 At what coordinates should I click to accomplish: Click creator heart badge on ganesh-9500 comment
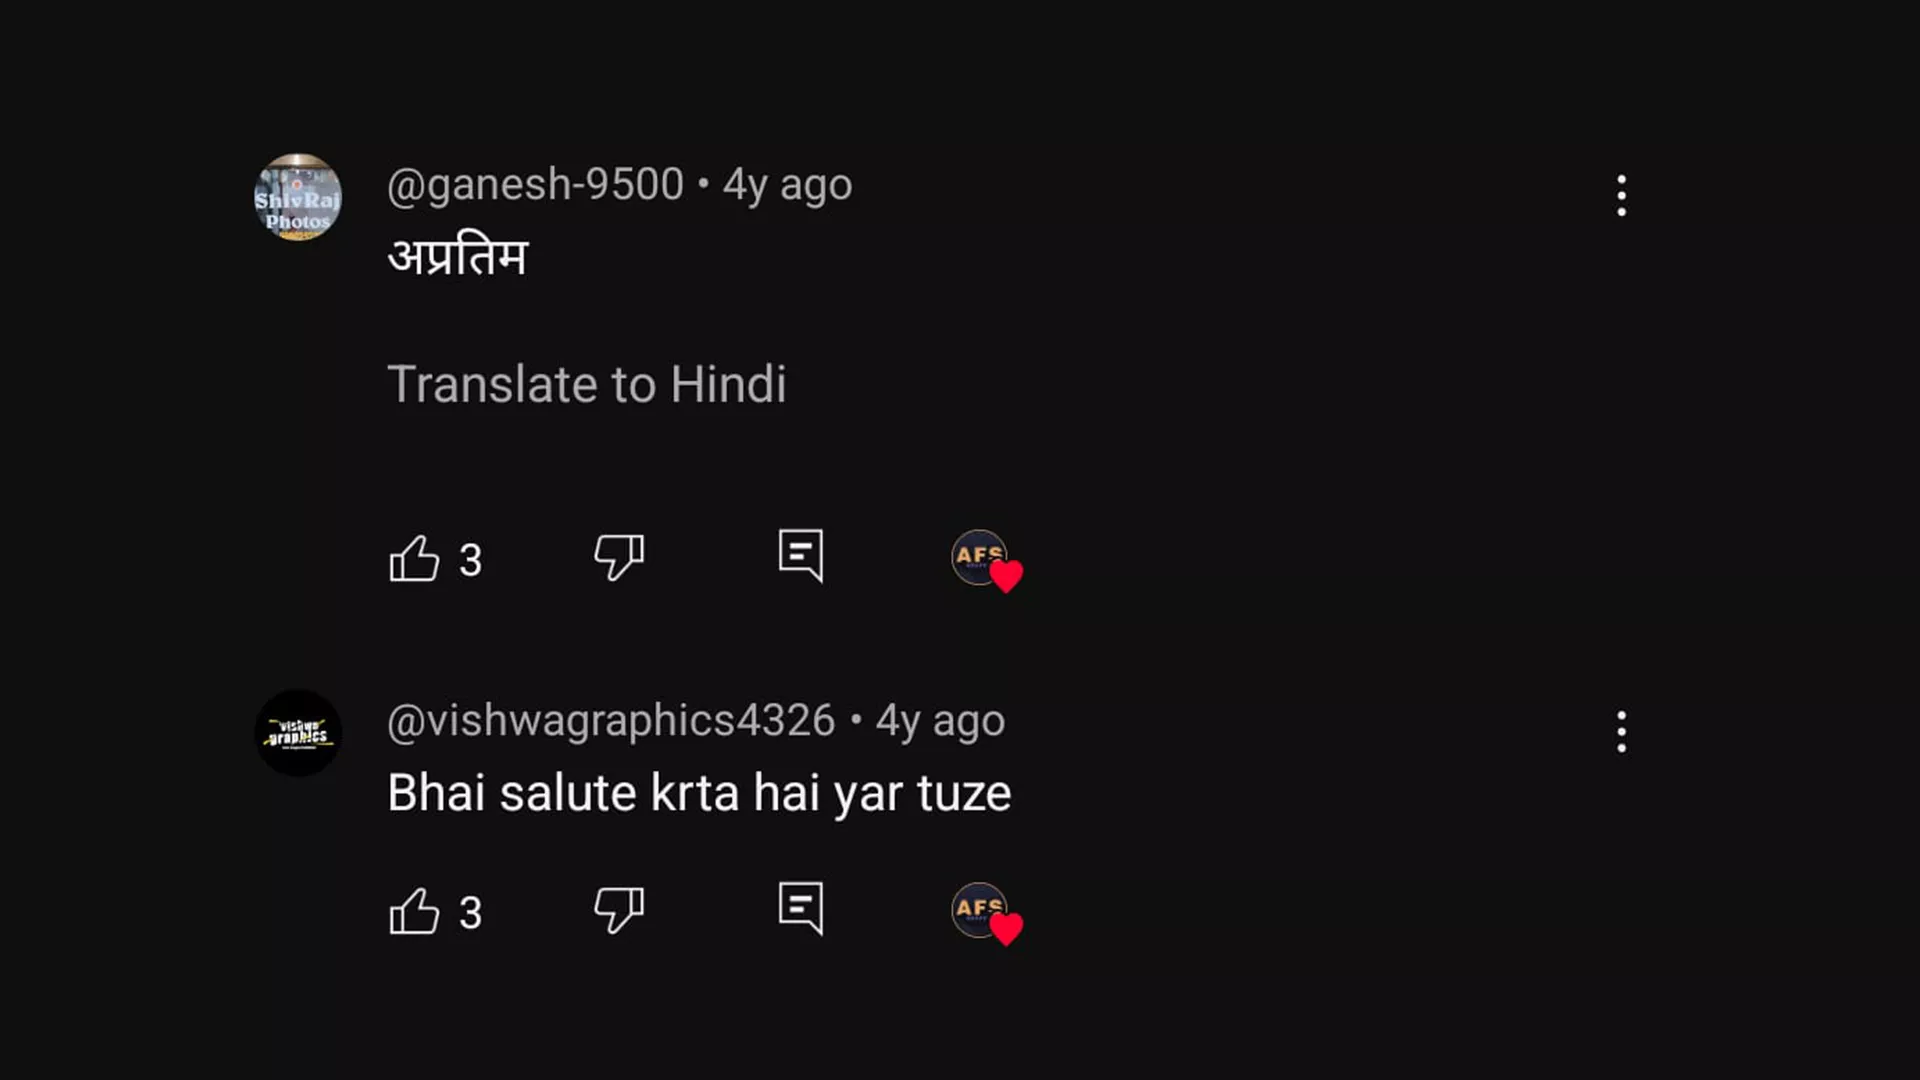point(986,560)
